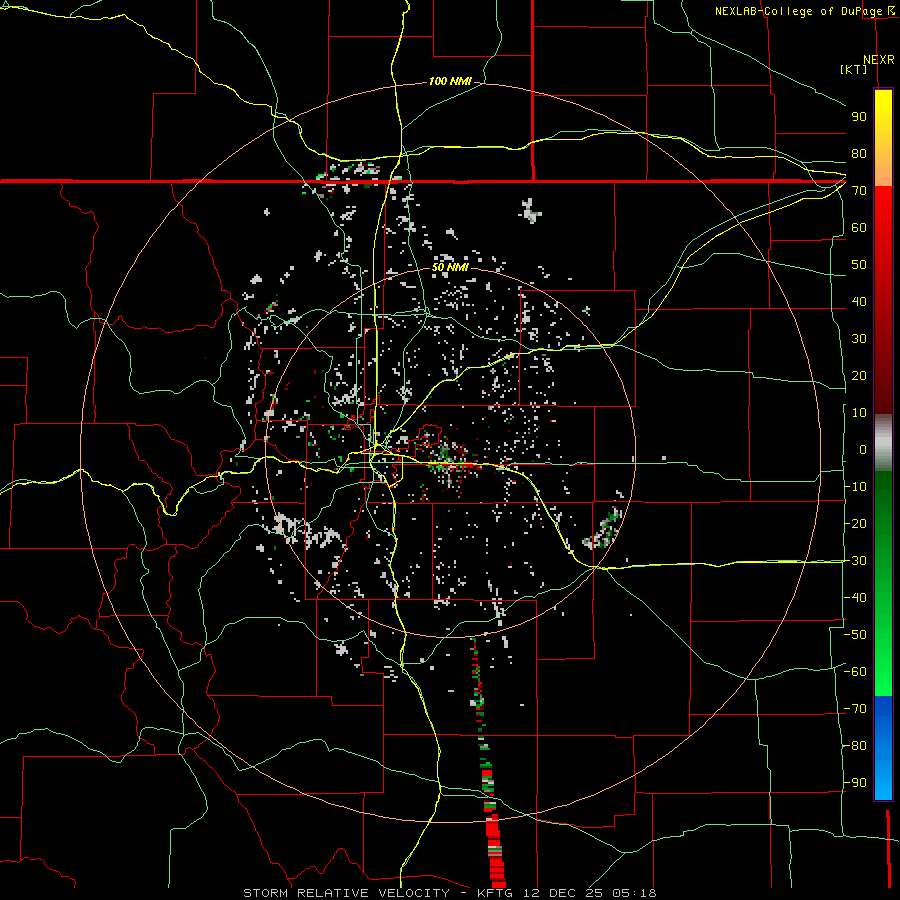Select the 40 value on velocity scale

(x=859, y=302)
